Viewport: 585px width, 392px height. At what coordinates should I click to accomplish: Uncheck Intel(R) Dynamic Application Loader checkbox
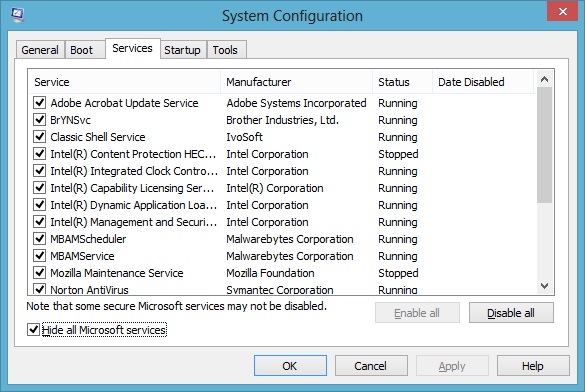point(40,205)
